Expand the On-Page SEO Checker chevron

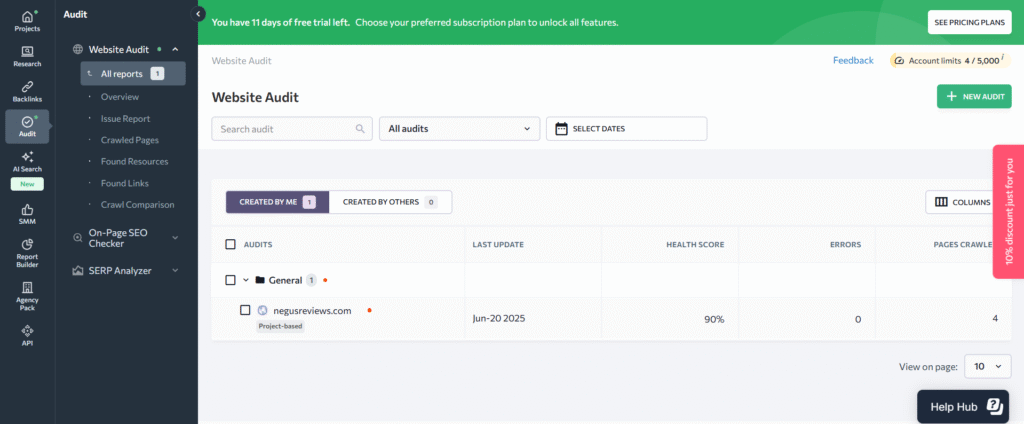click(175, 238)
